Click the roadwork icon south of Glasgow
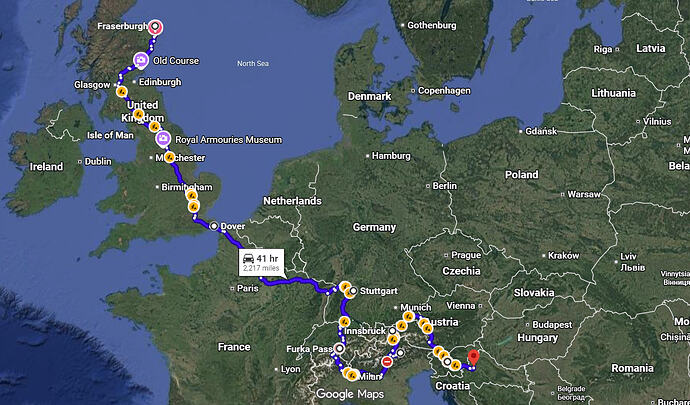Image resolution: width=690 pixels, height=405 pixels. (121, 92)
